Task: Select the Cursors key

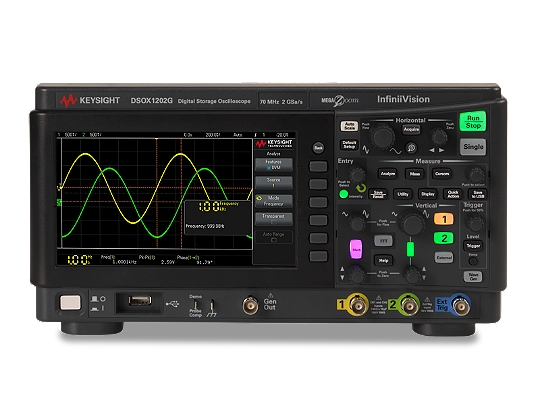Action: pos(442,174)
